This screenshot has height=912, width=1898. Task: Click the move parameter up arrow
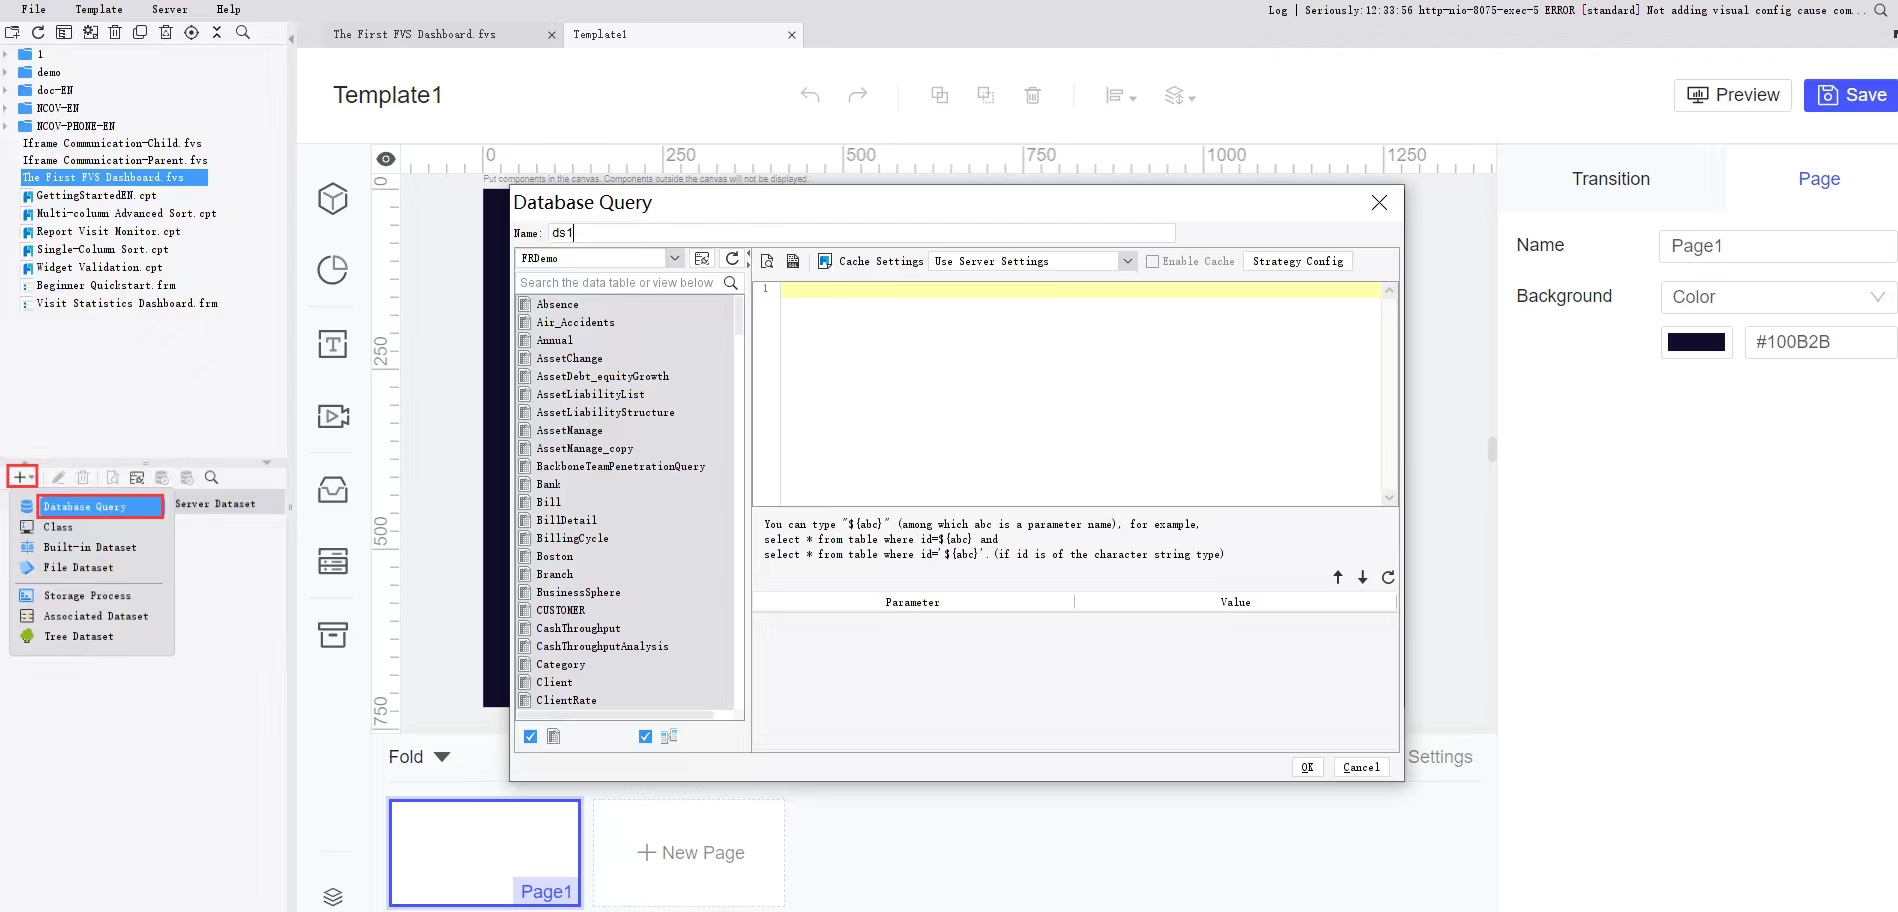coord(1338,577)
